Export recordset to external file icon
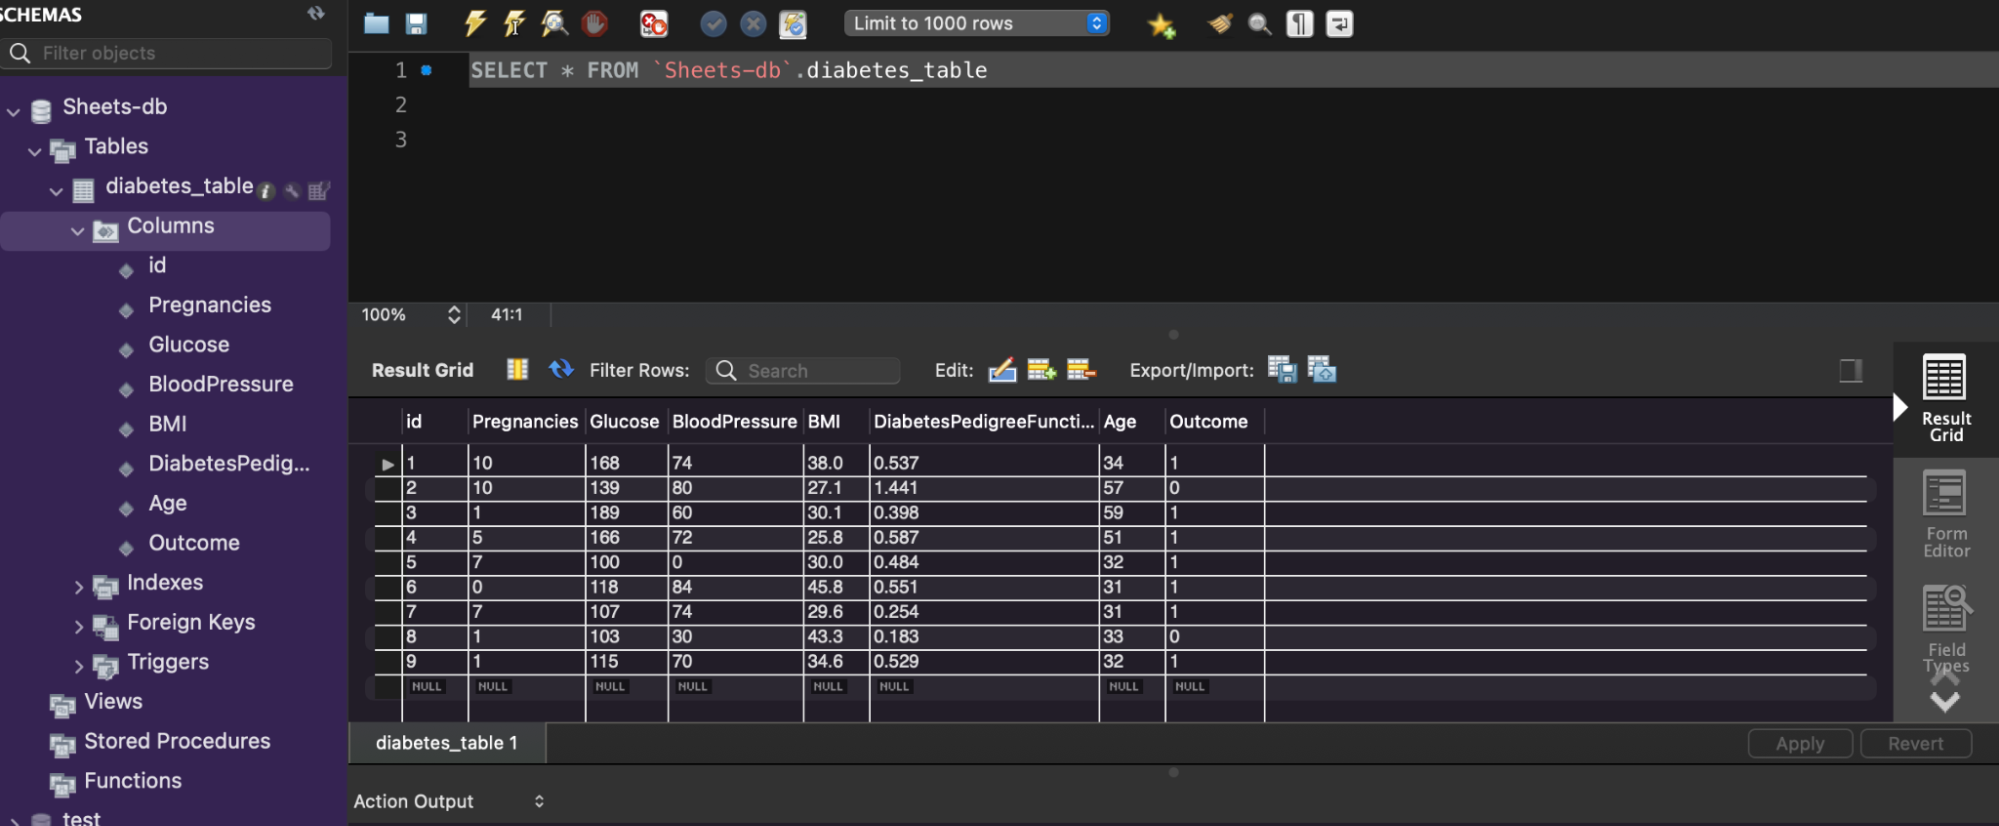 coord(1281,370)
